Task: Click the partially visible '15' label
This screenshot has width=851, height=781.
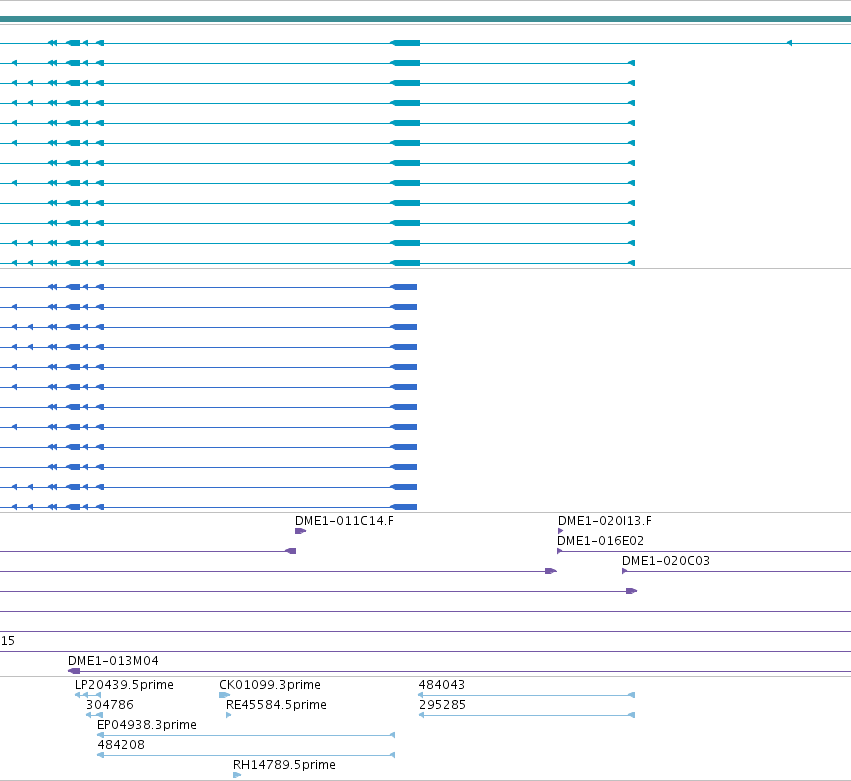Action: coord(8,640)
